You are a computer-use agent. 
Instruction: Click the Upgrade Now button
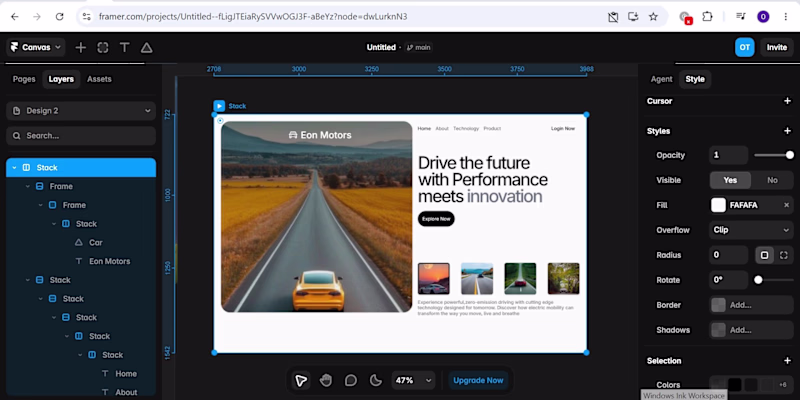(x=478, y=380)
